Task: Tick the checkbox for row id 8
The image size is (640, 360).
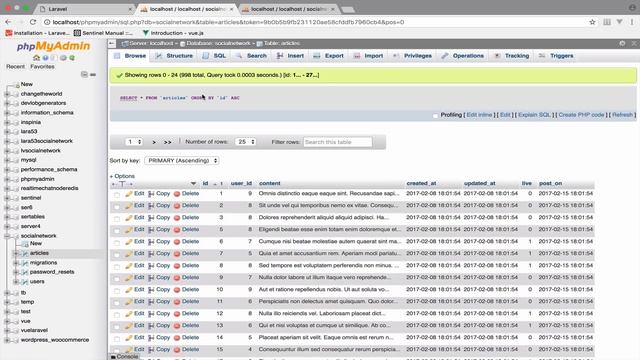Action: point(117,267)
